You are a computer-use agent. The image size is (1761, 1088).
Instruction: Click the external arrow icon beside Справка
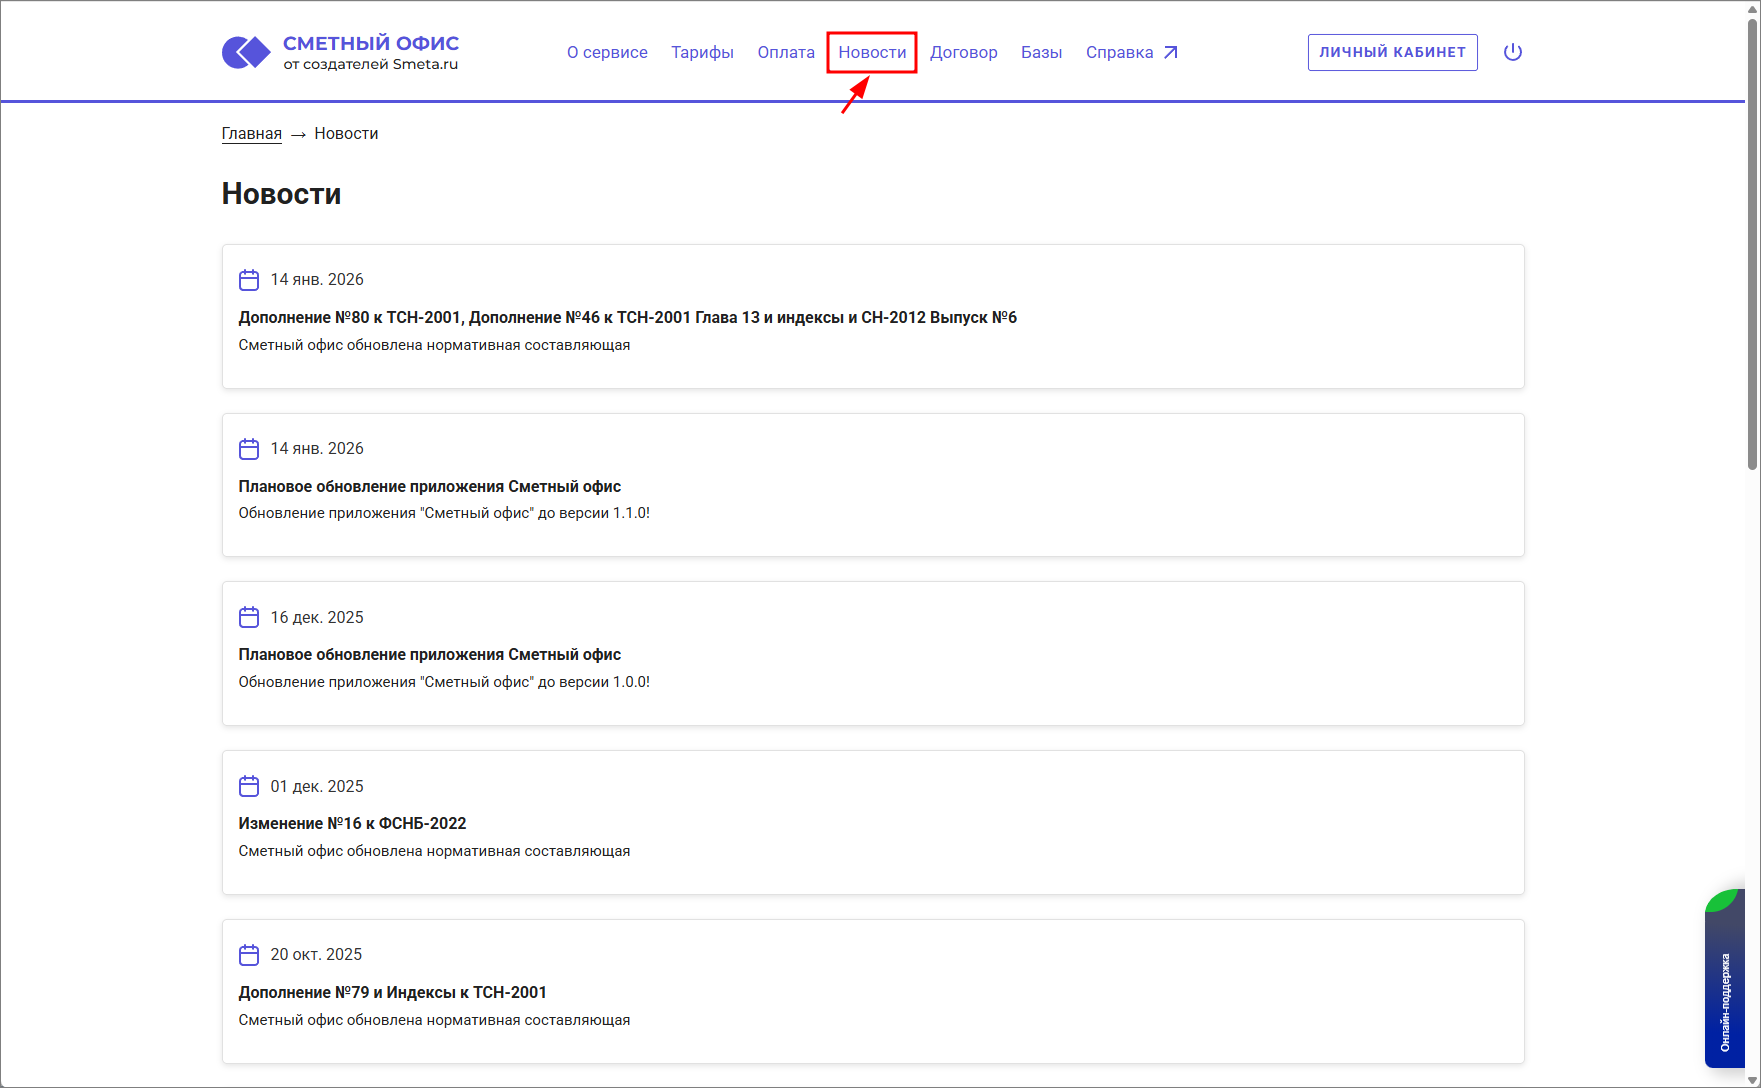[x=1171, y=52]
